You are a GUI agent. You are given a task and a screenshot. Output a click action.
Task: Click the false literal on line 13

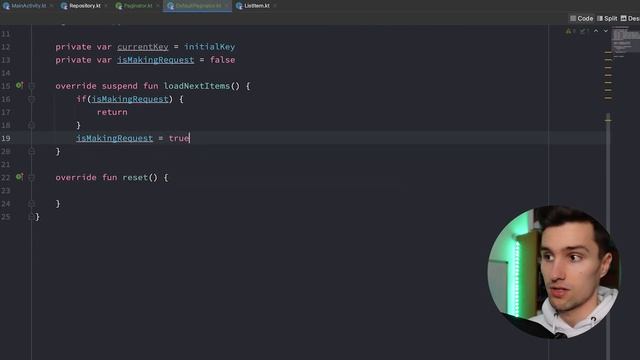point(222,60)
